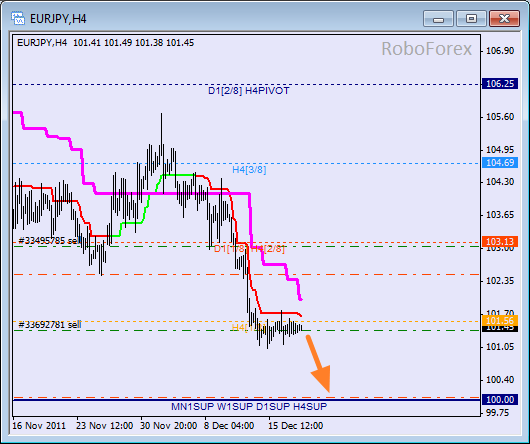Viewport: 530px width, 444px height.
Task: Maximize the EURJPY,H4 chart window
Action: click(x=471, y=19)
